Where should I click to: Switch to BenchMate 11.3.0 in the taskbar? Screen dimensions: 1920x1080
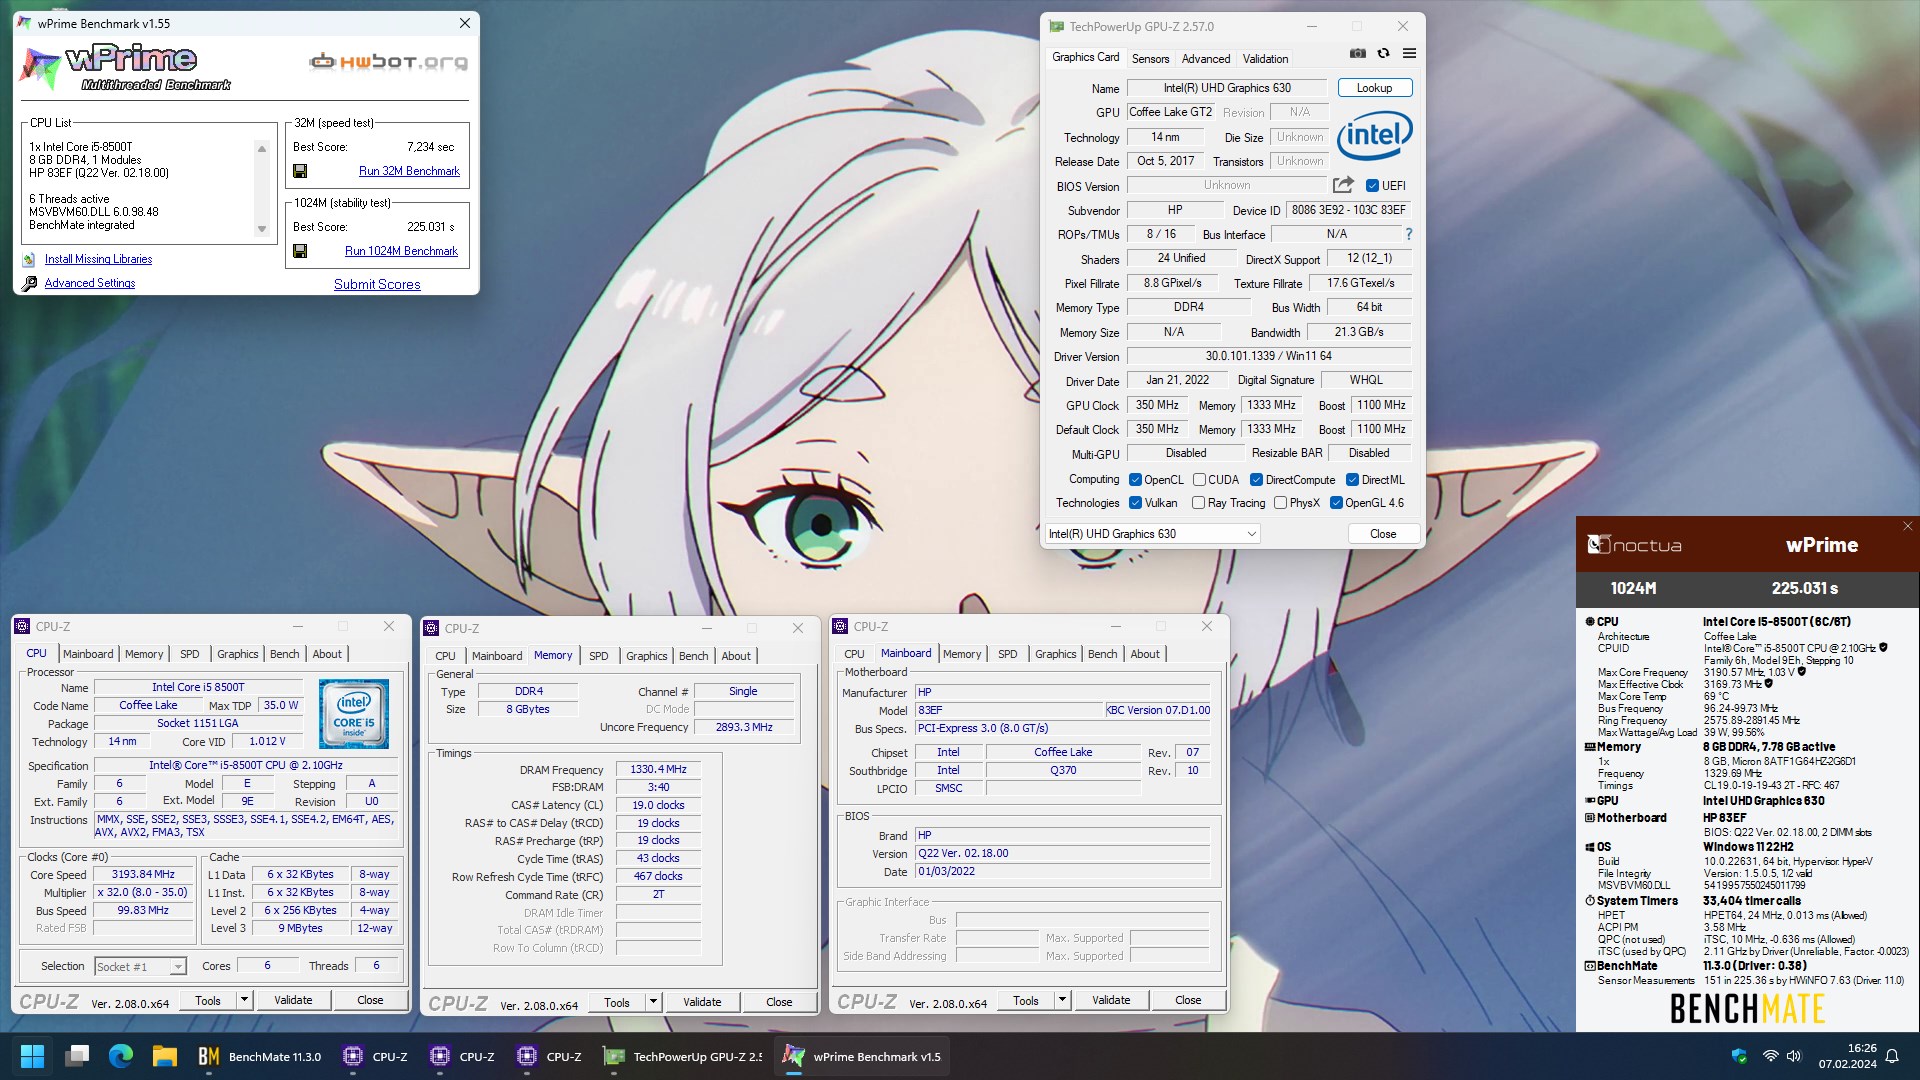click(x=260, y=1056)
